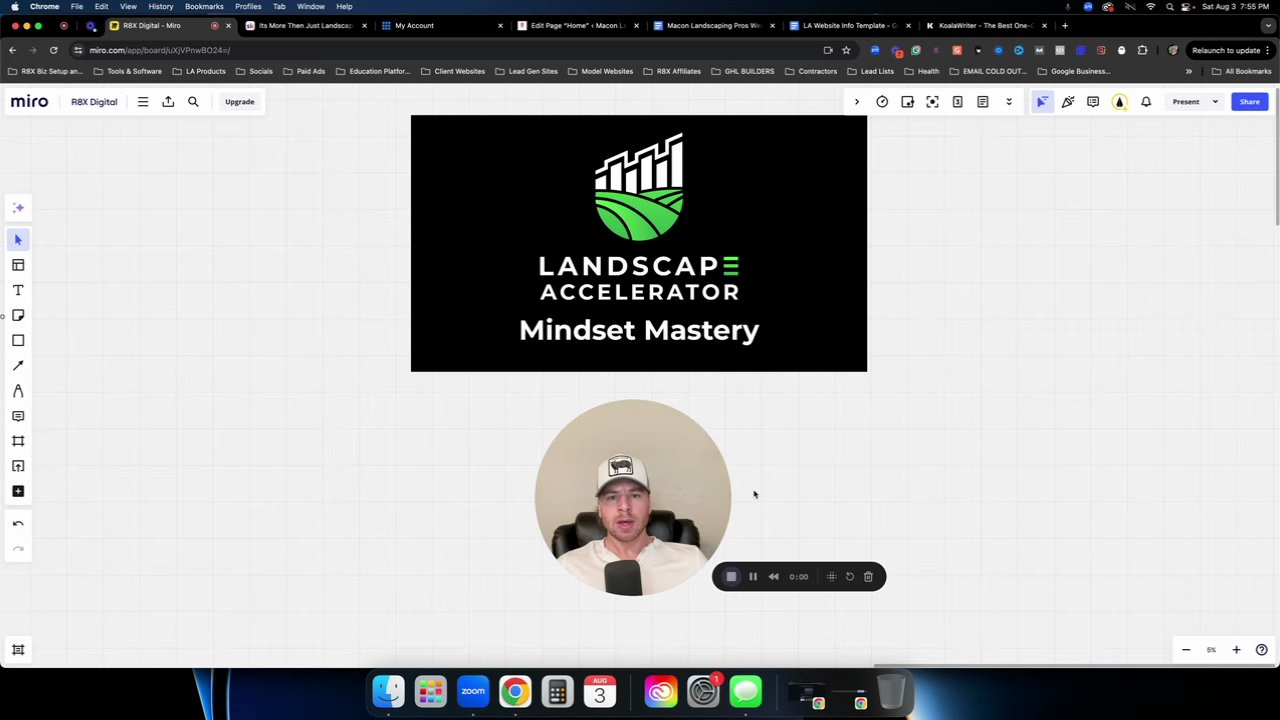This screenshot has width=1280, height=720.
Task: Delete the recording with the trash icon
Action: point(868,576)
